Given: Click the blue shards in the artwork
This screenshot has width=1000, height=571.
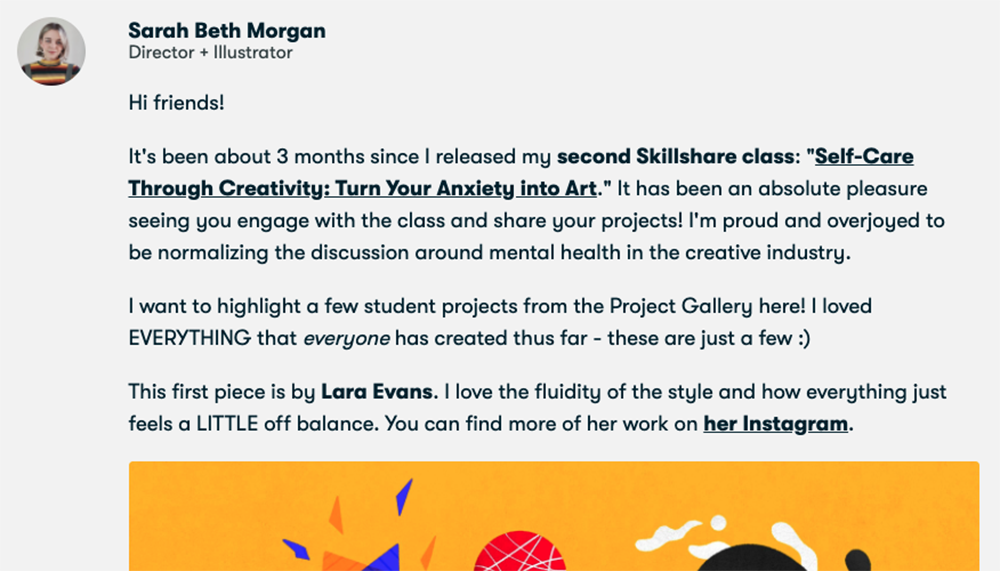Looking at the screenshot, I should [x=404, y=497].
